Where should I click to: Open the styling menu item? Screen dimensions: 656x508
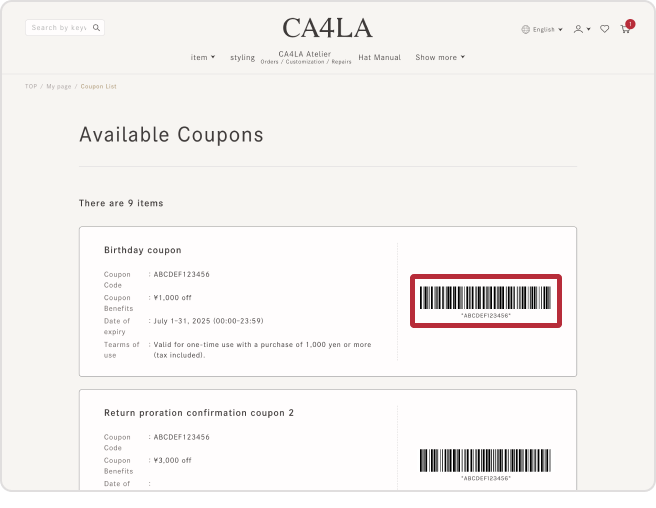[x=243, y=57]
